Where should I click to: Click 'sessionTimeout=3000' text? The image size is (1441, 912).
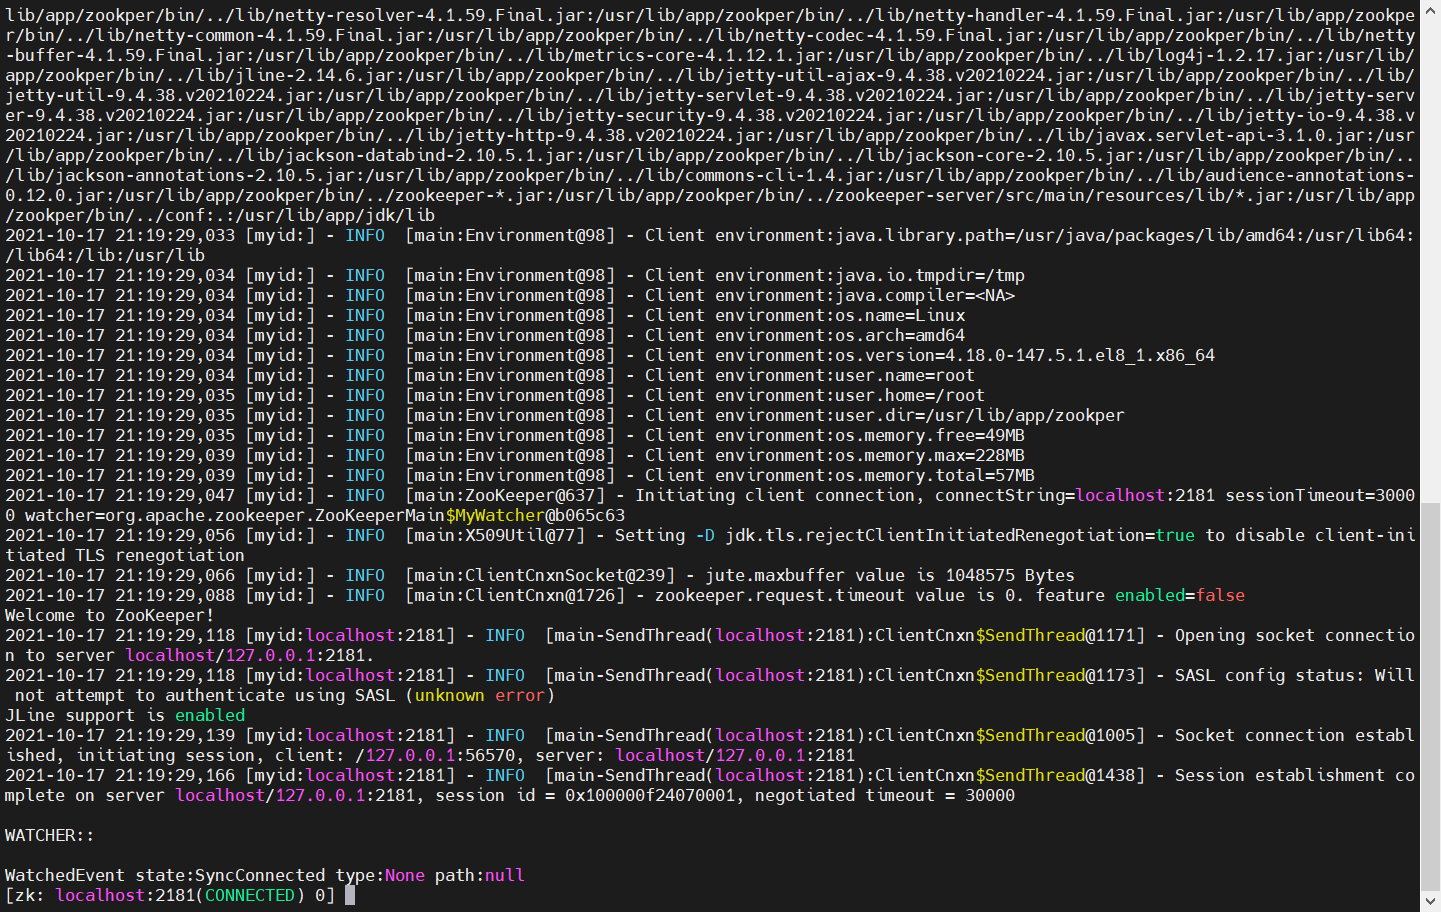point(1320,495)
